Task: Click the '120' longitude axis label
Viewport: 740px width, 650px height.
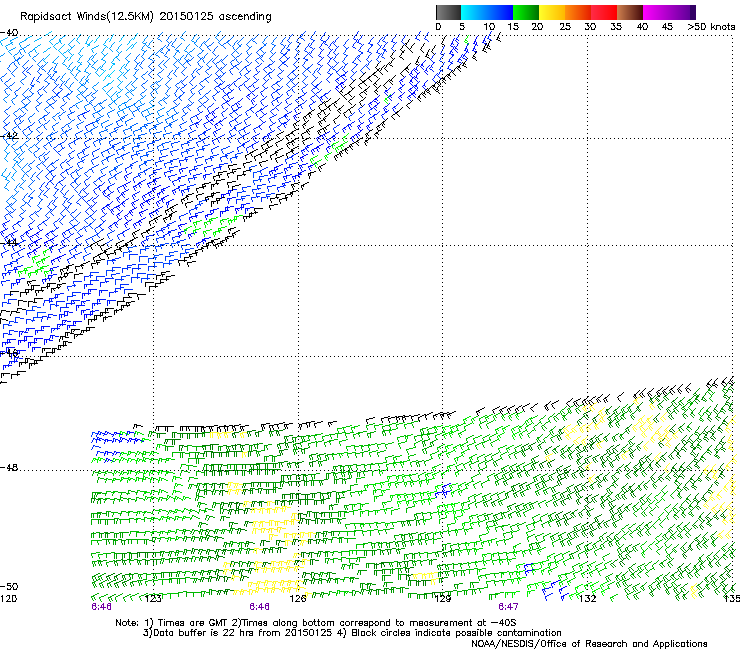Action: click(x=8, y=599)
